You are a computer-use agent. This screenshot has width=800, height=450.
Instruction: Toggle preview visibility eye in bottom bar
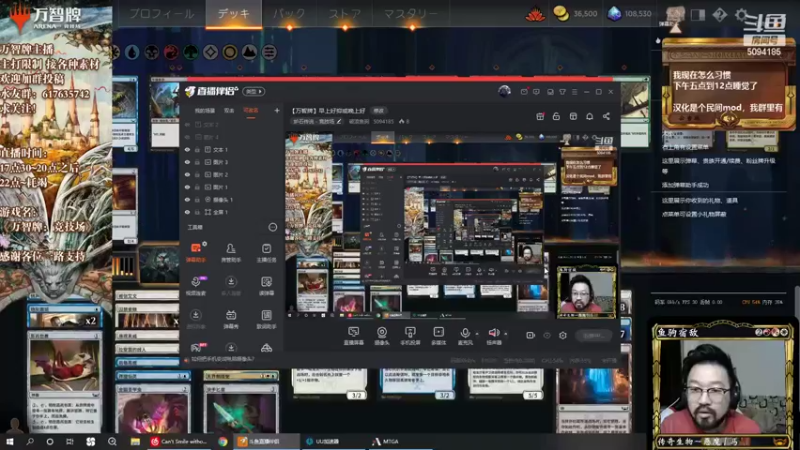pos(547,335)
